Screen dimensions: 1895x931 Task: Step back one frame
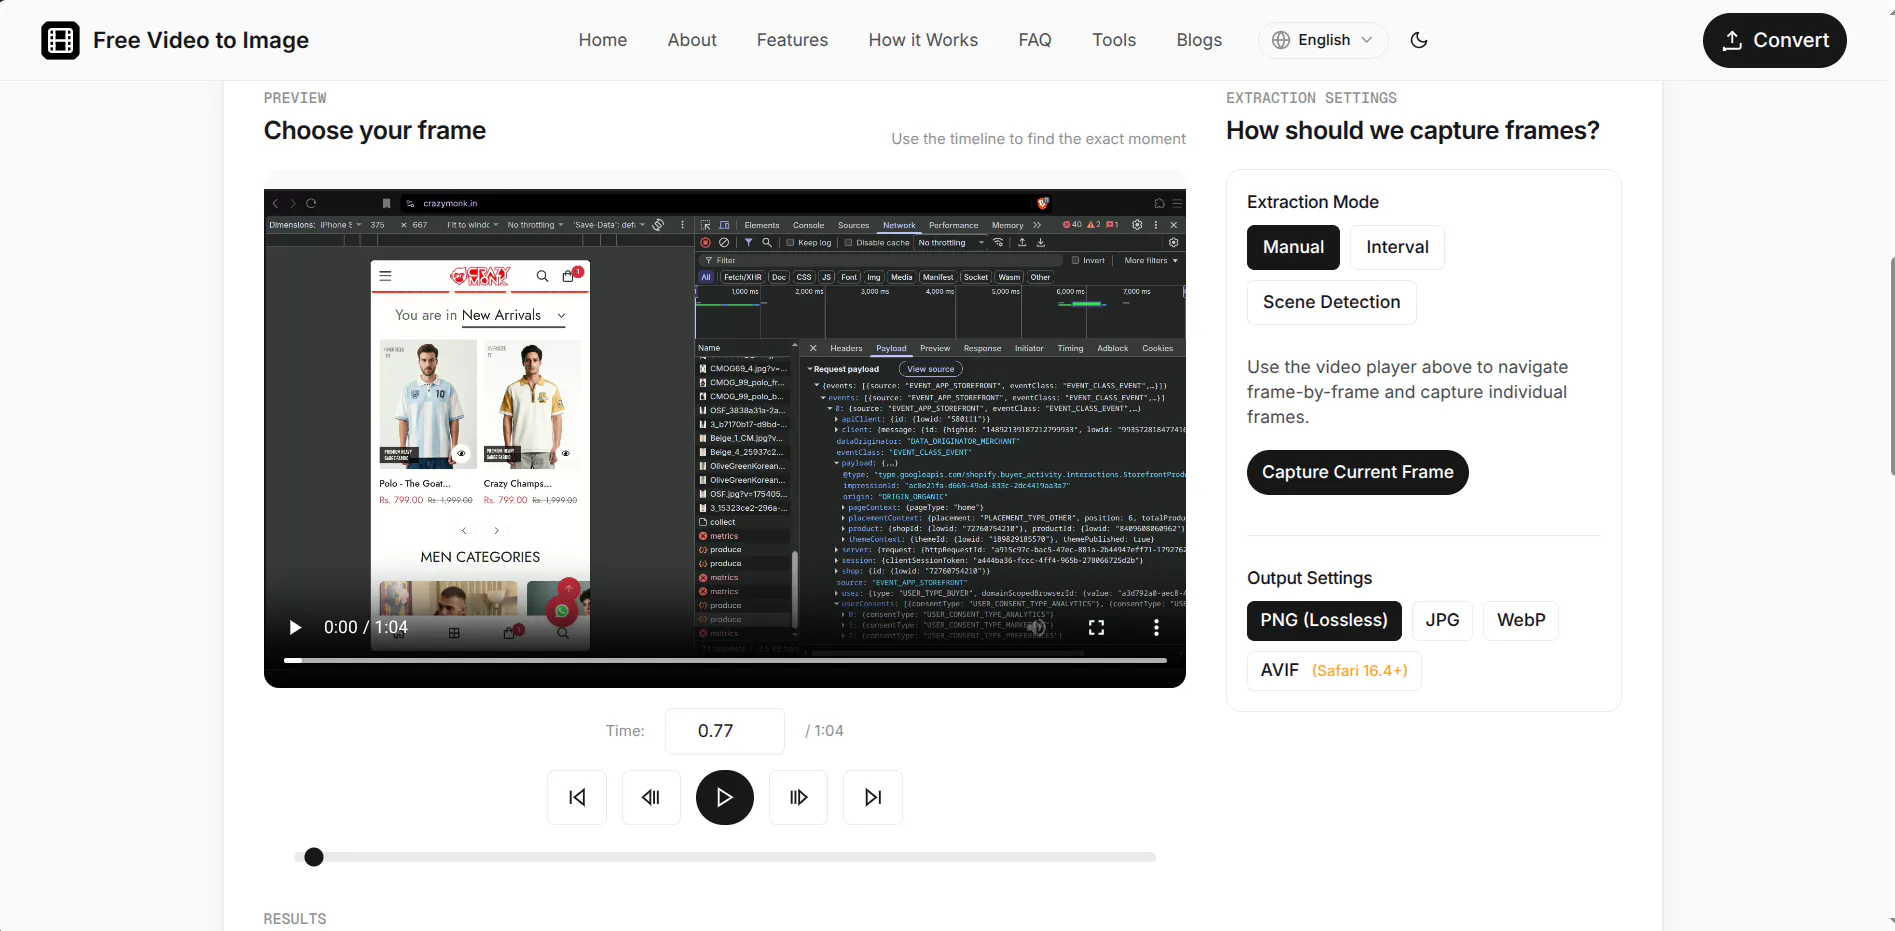[x=651, y=797]
